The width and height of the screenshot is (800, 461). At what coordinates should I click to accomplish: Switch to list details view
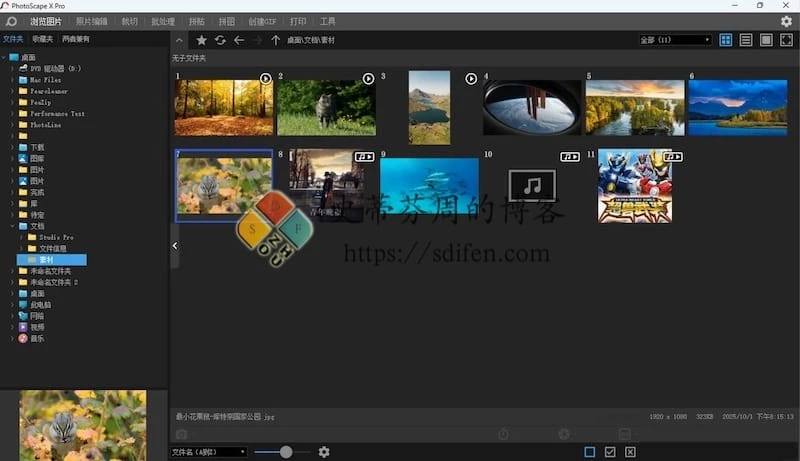[x=746, y=40]
